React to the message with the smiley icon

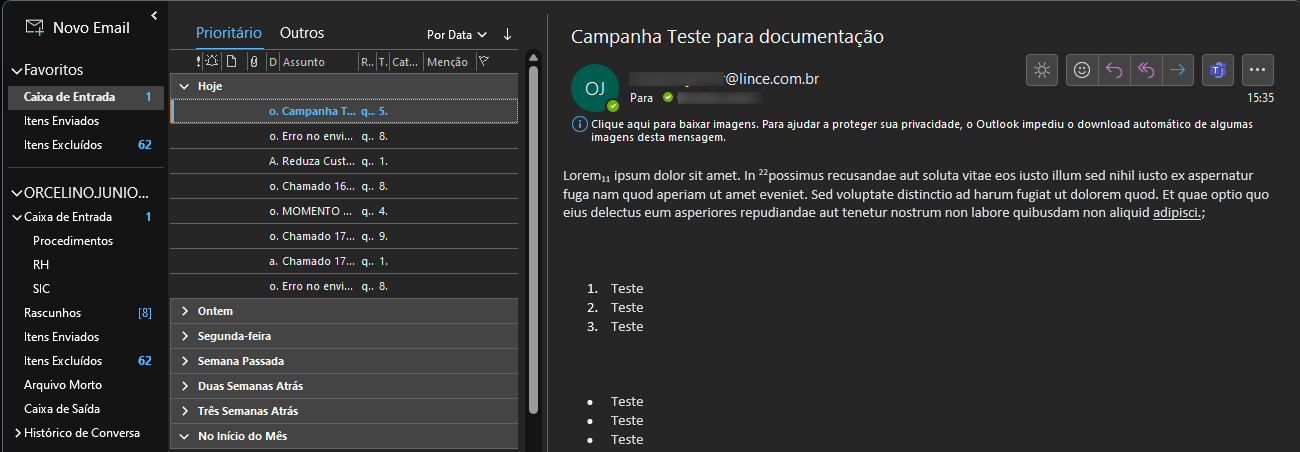coord(1082,70)
